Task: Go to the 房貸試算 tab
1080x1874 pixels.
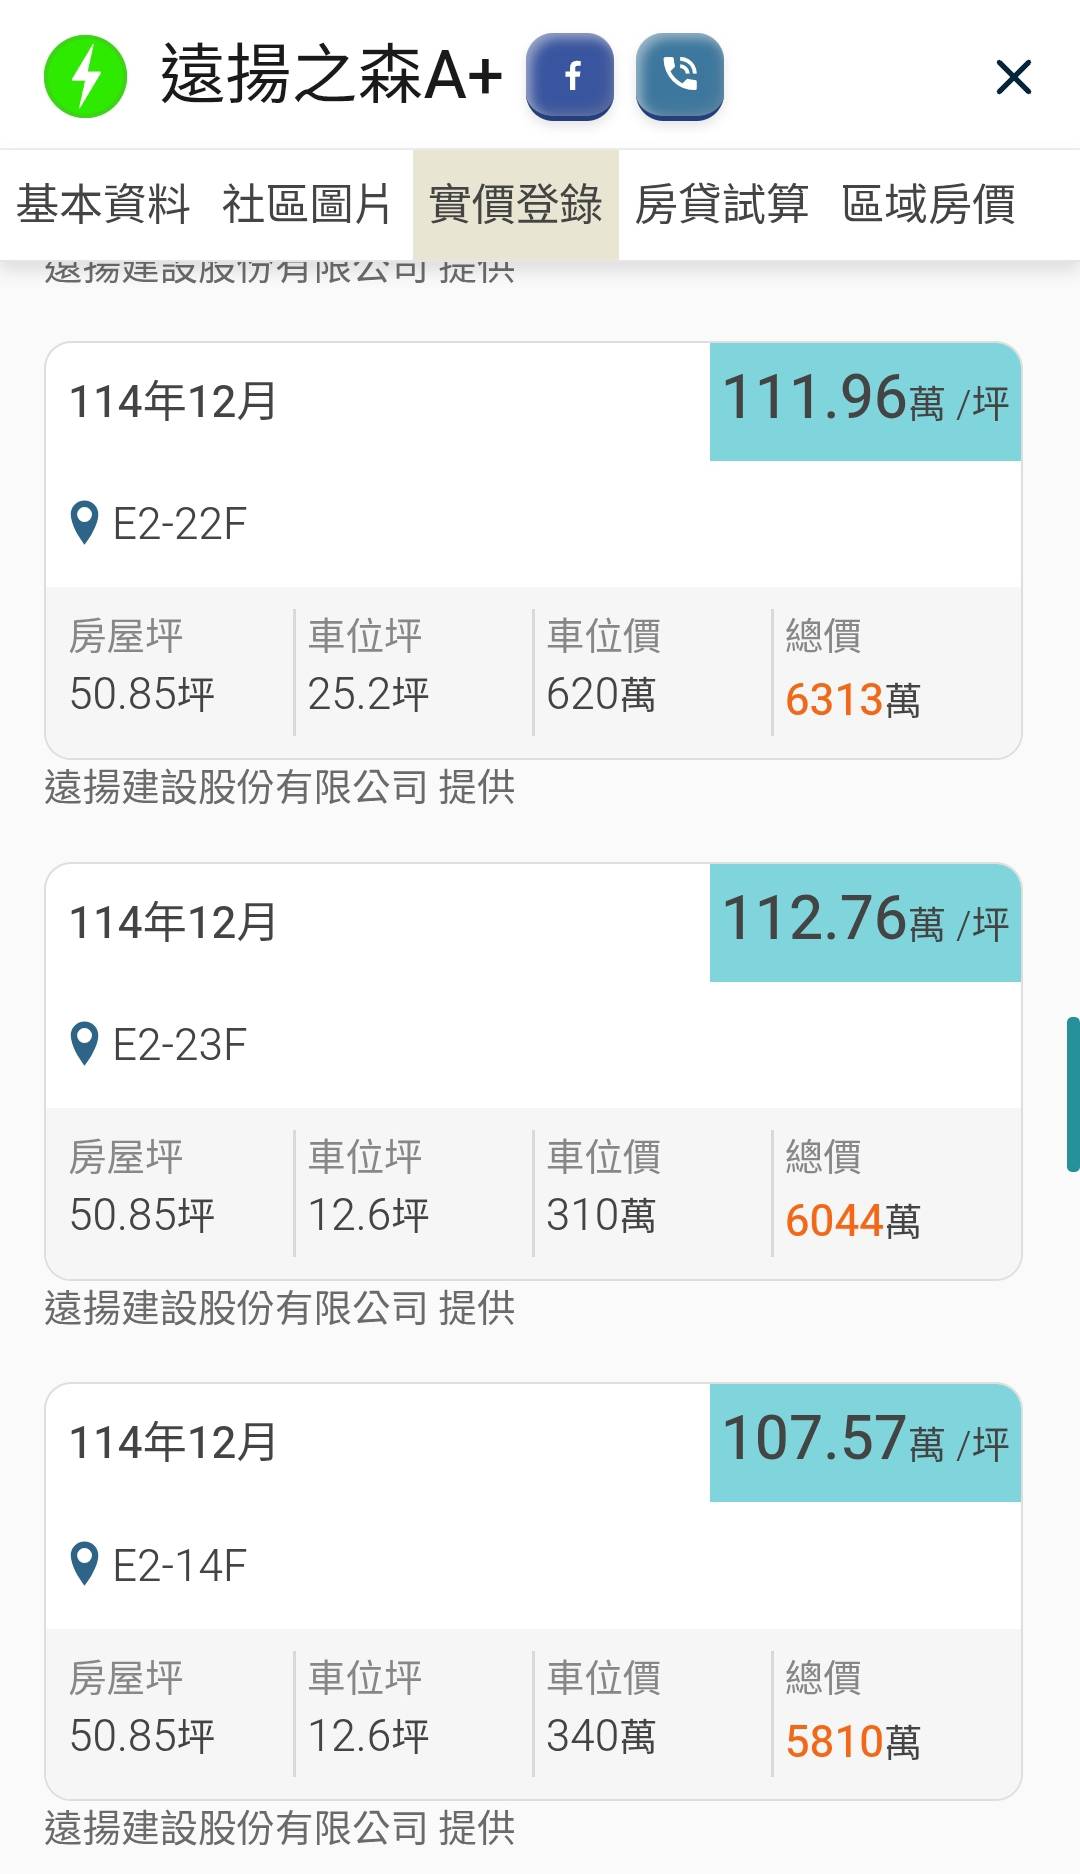Action: tap(722, 205)
